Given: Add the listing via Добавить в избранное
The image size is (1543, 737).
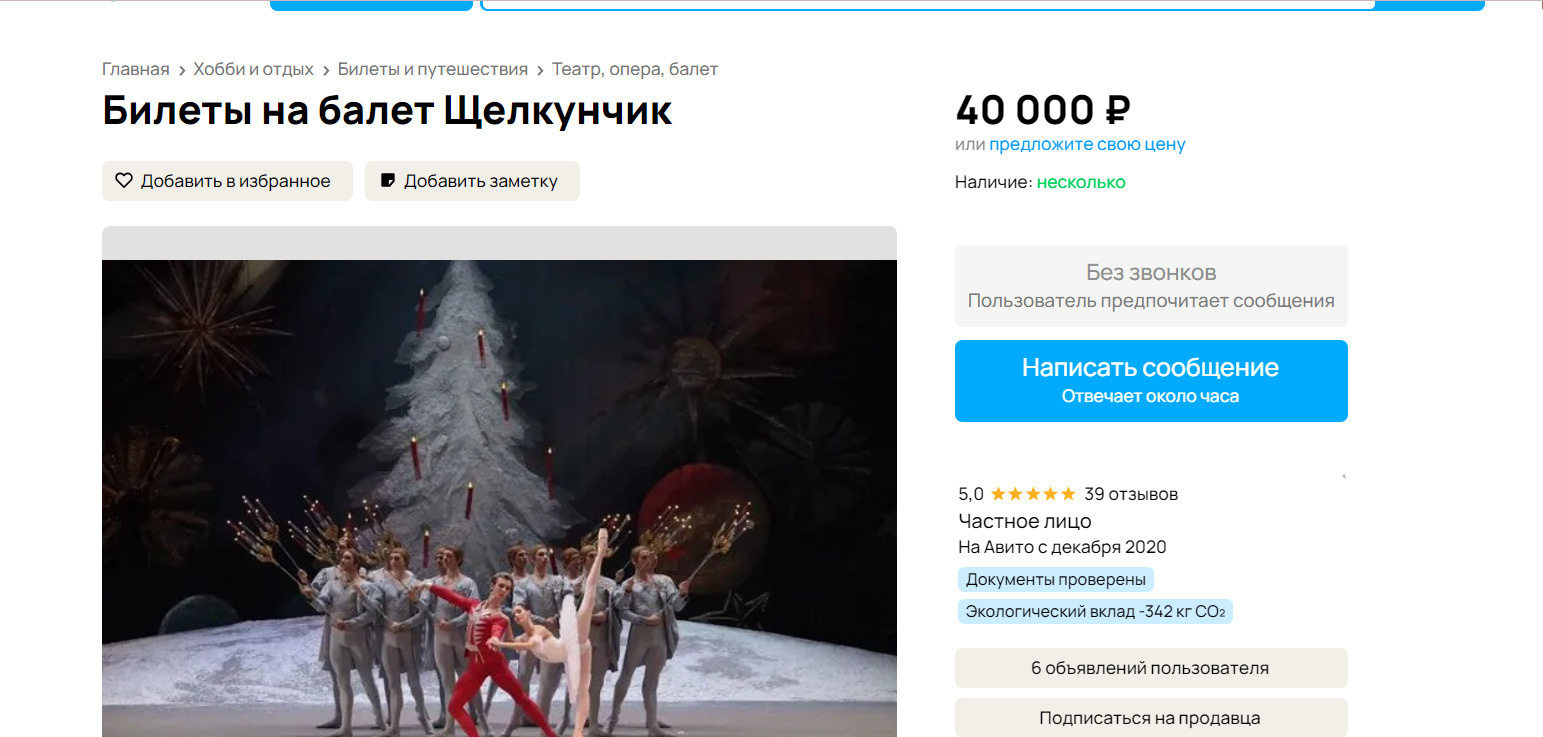Looking at the screenshot, I should click(227, 181).
